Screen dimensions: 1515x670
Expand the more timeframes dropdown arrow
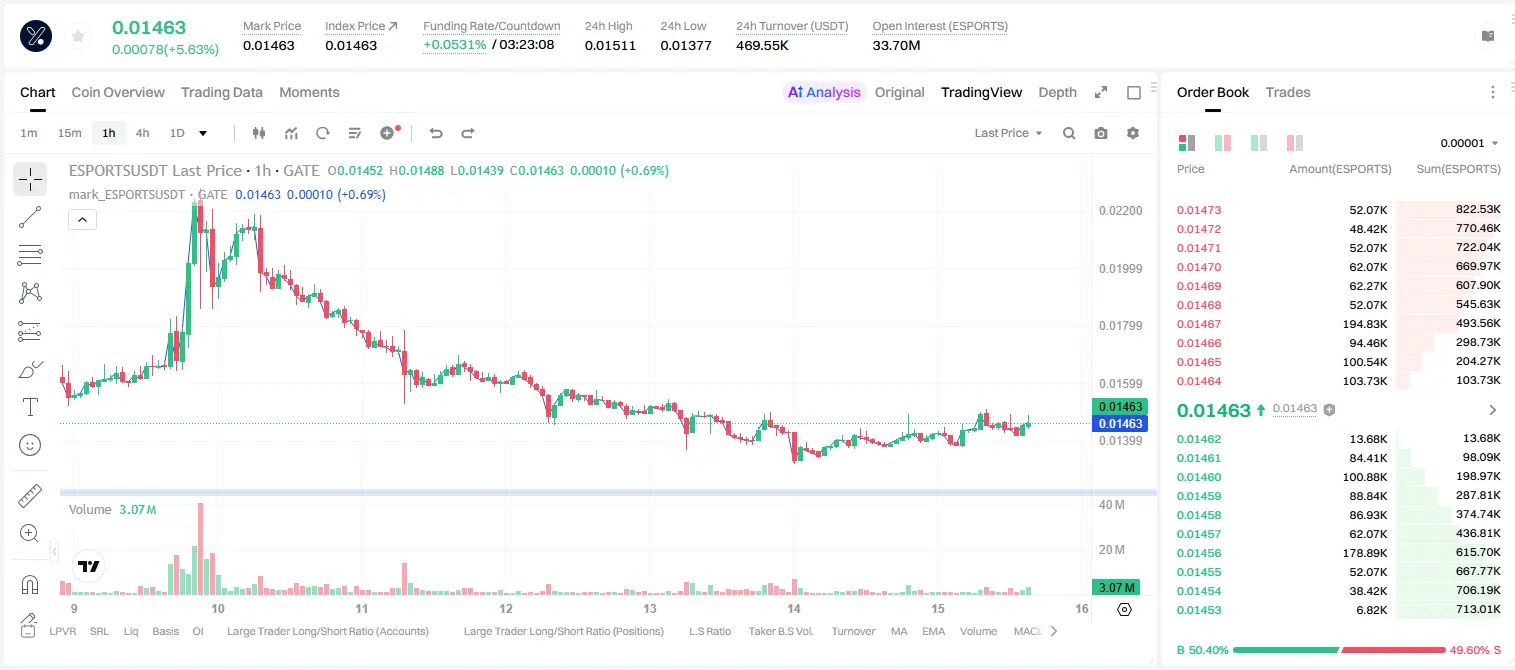pos(203,133)
